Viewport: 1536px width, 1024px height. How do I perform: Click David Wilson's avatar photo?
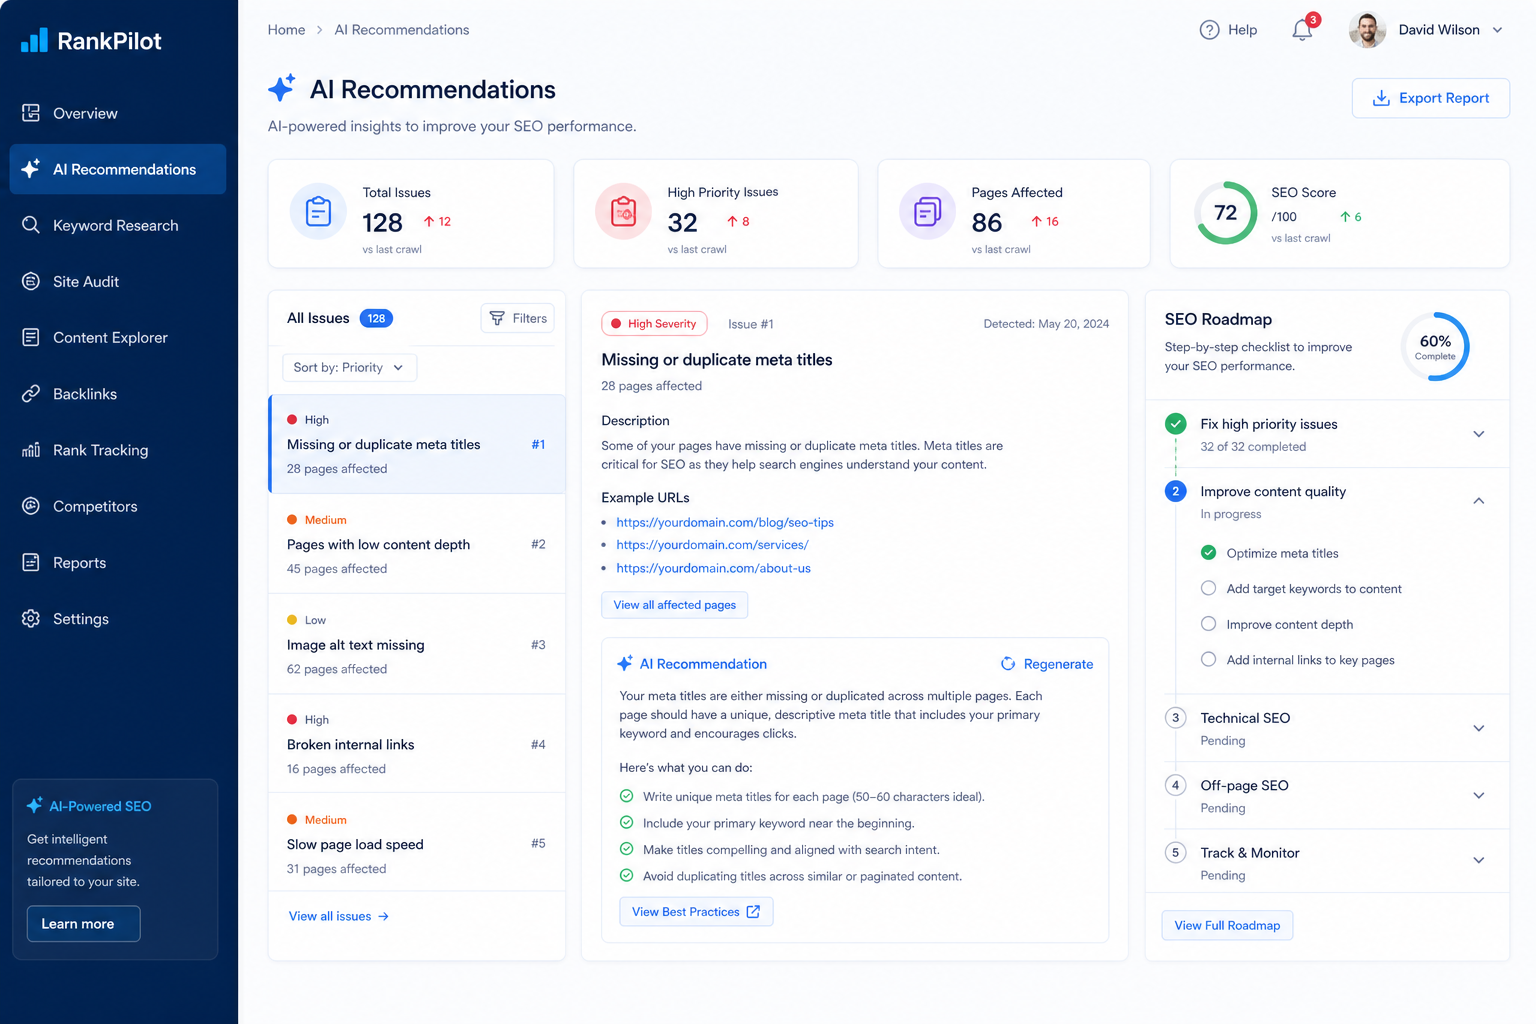1367,30
